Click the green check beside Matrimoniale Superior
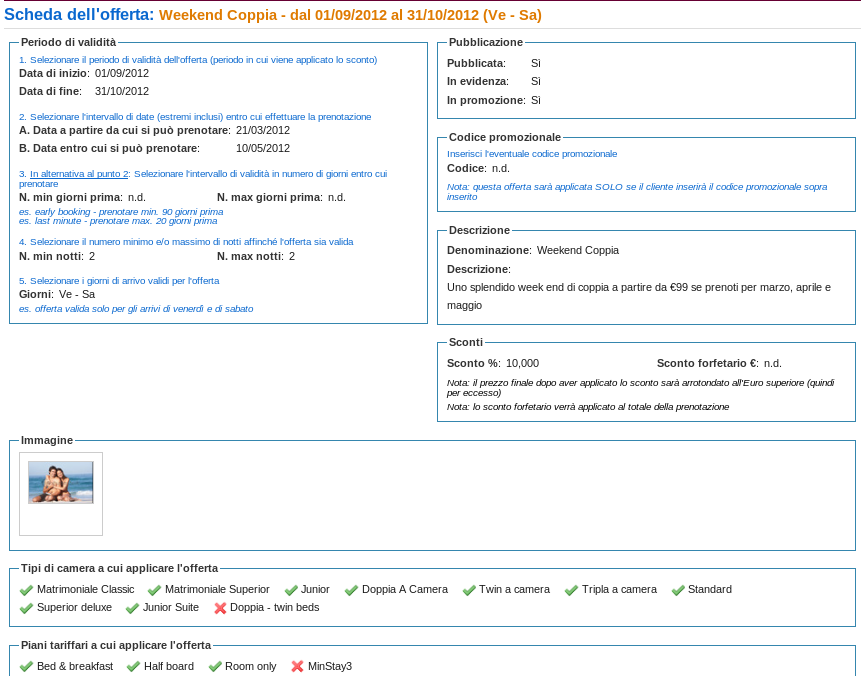This screenshot has width=863, height=676. click(x=154, y=590)
